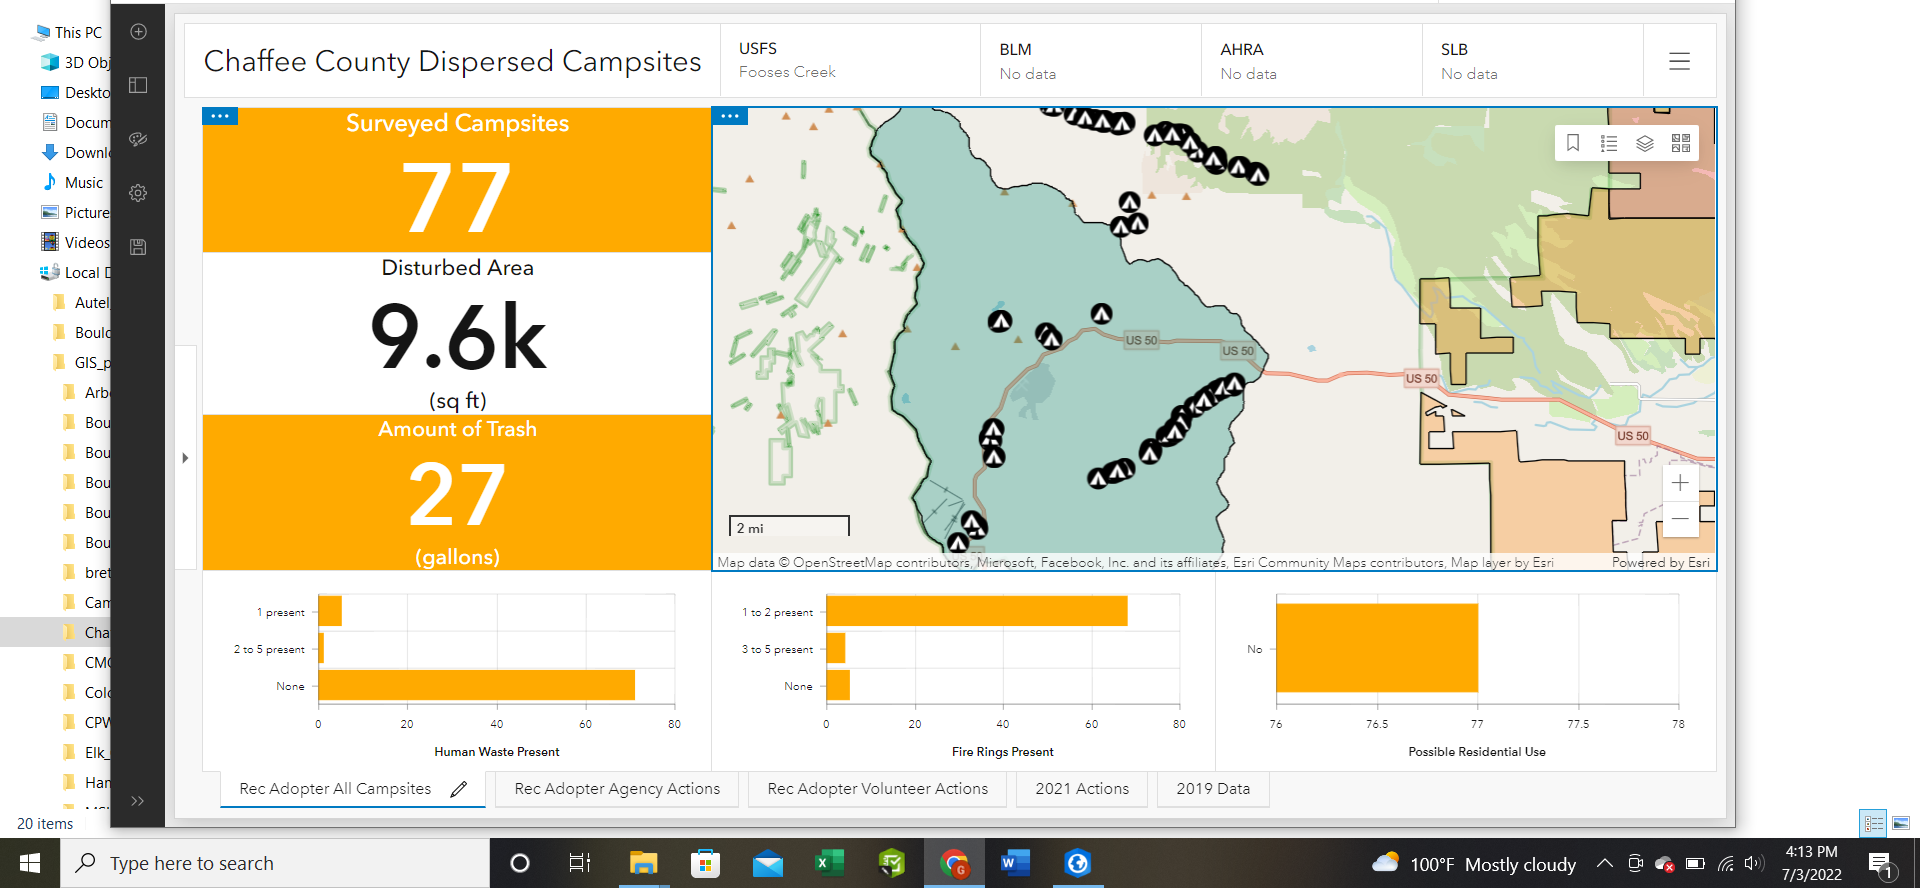The width and height of the screenshot is (1920, 888).
Task: Open the Theme palette icon
Action: click(139, 139)
